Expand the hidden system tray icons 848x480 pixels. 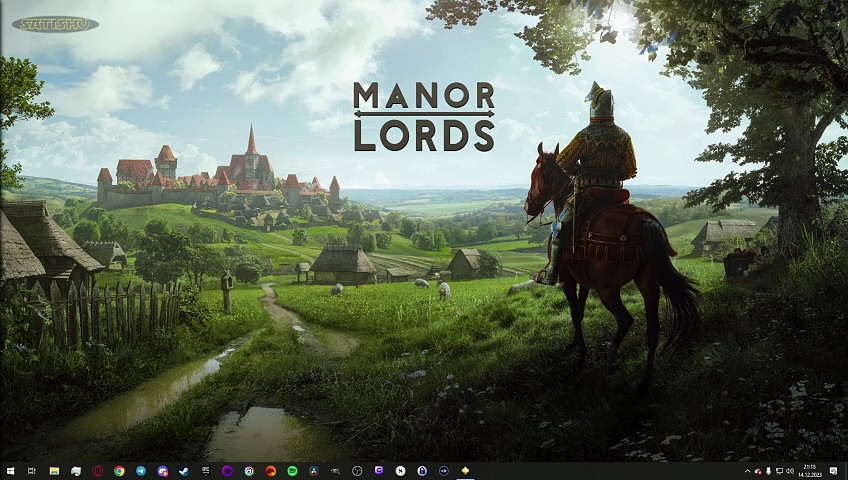pyautogui.click(x=747, y=471)
